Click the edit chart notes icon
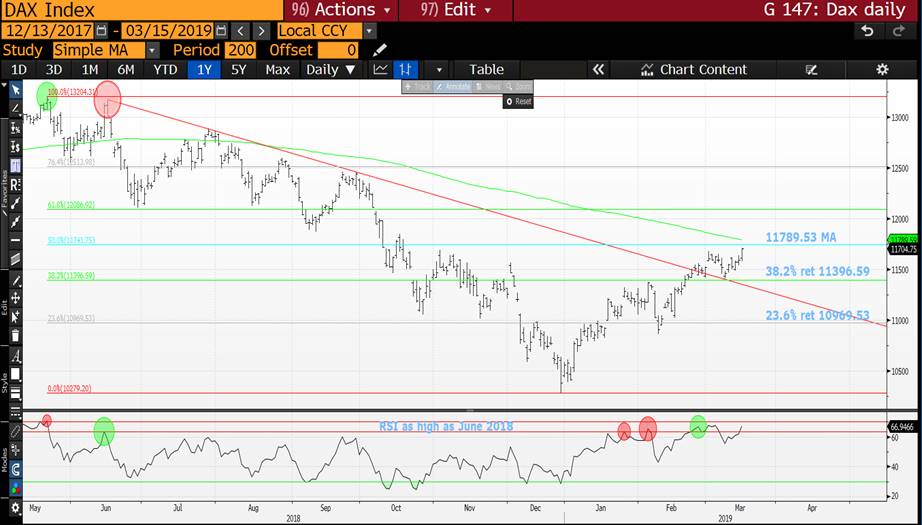Image resolution: width=922 pixels, height=525 pixels. click(812, 69)
